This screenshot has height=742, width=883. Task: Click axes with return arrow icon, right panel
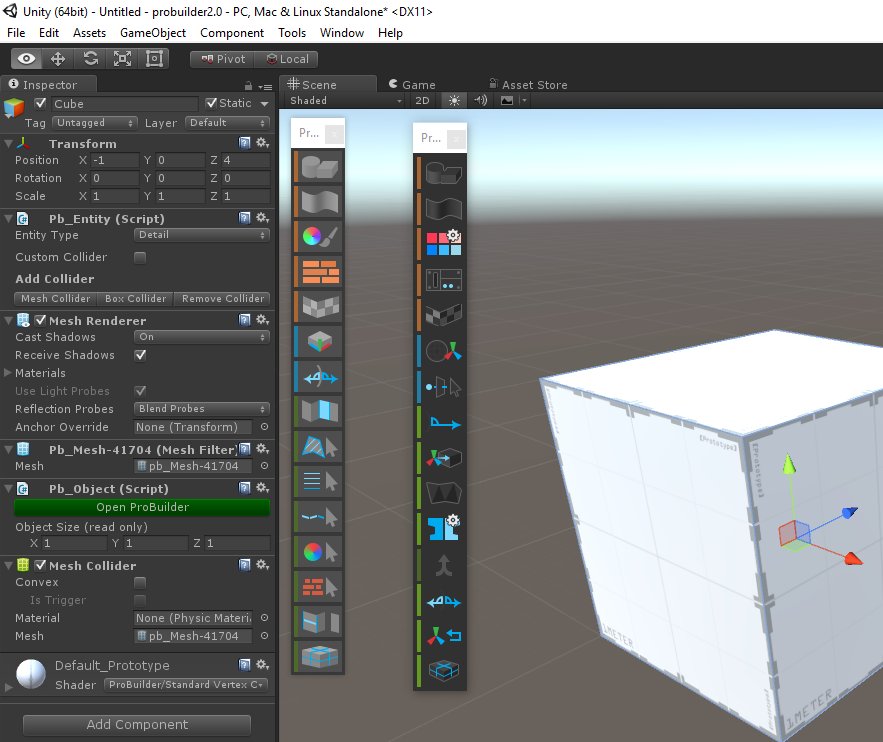point(444,636)
